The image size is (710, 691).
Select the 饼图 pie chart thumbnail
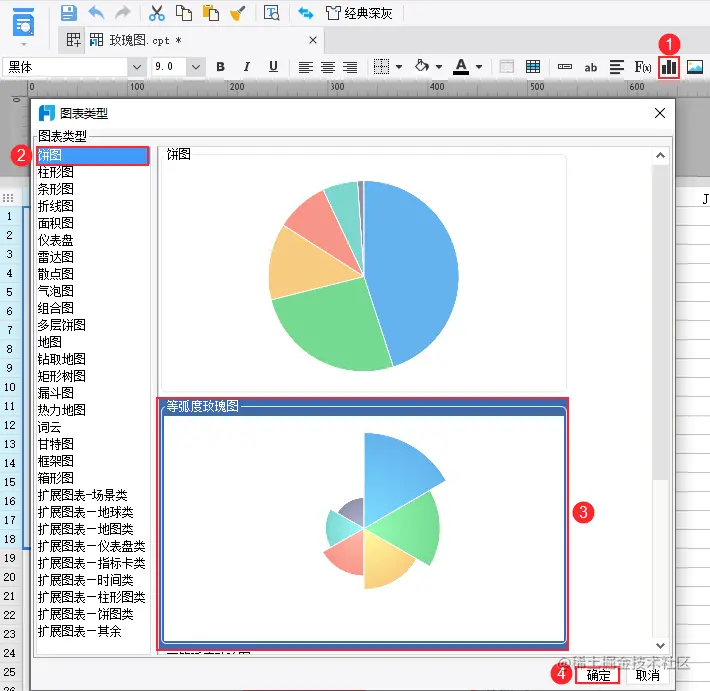[x=364, y=273]
